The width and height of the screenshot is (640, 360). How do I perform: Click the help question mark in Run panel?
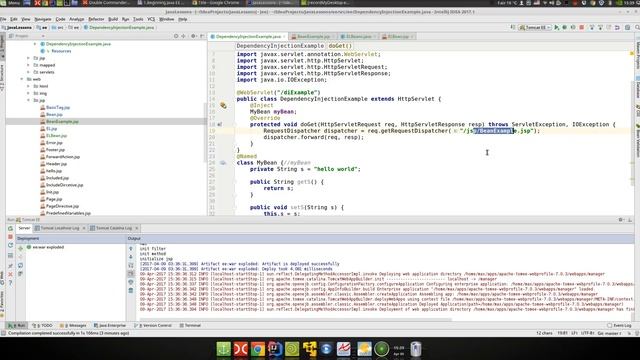pos(10,282)
